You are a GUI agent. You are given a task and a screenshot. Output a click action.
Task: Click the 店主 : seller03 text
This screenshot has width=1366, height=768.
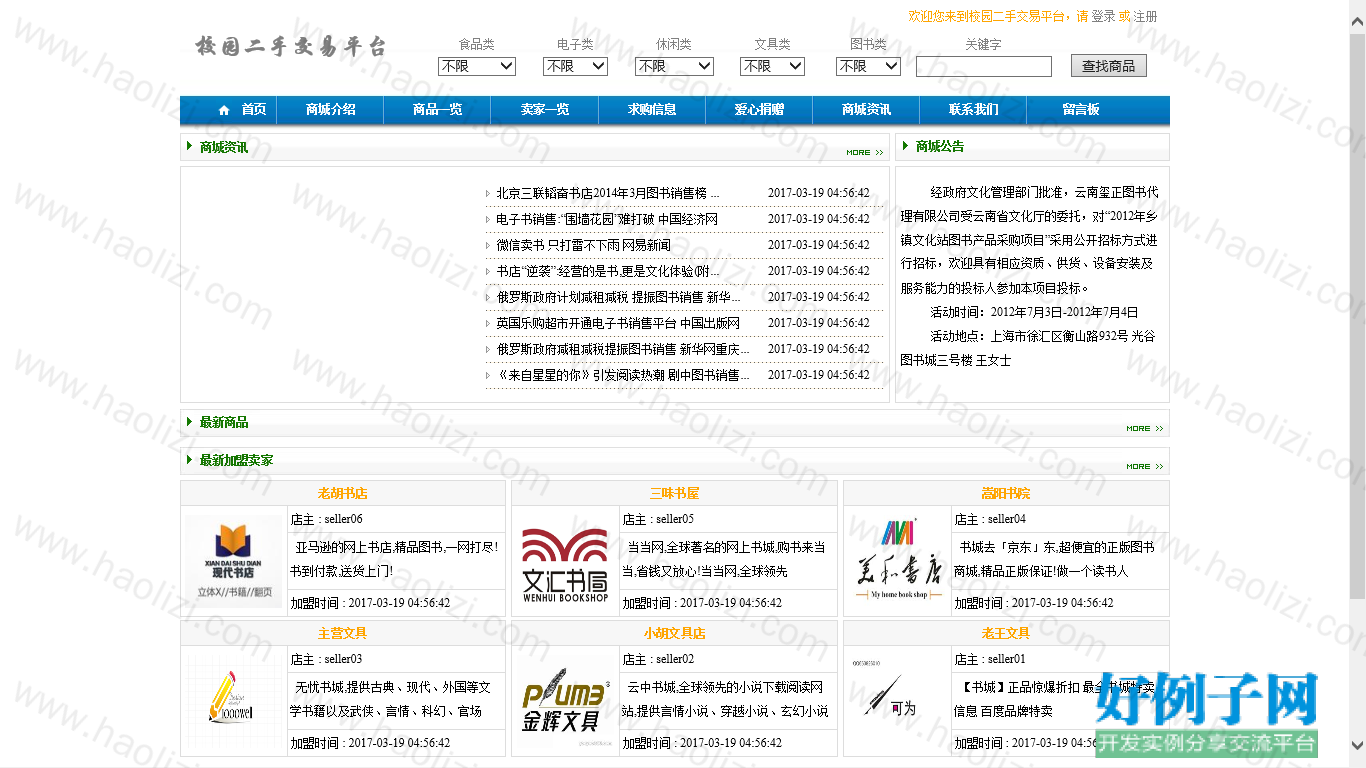point(326,659)
